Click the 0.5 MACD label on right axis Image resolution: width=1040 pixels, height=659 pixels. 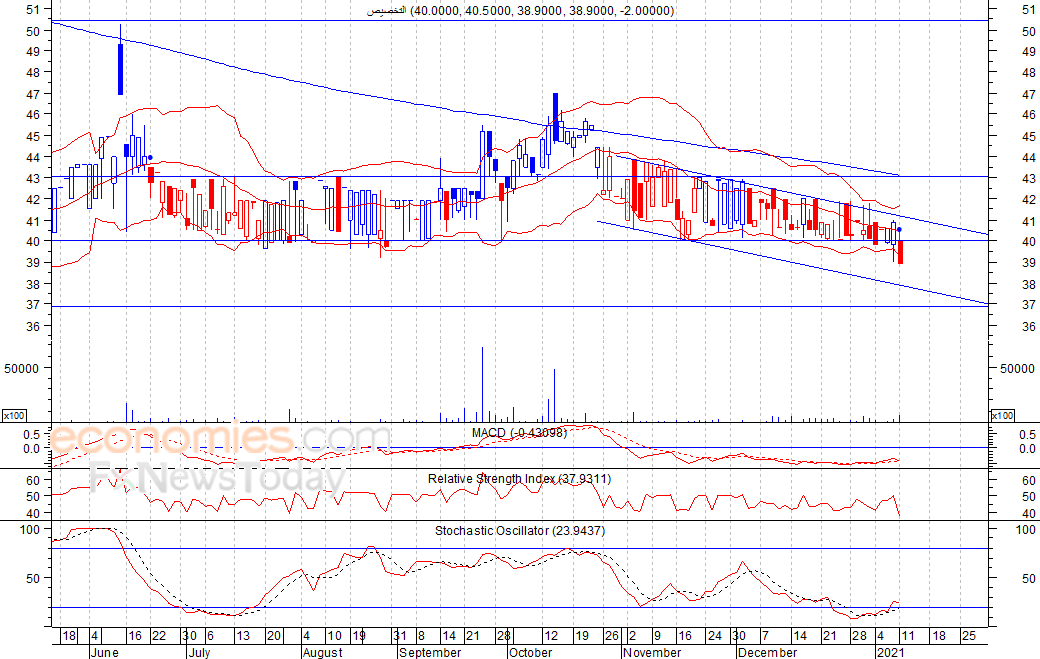(1027, 434)
